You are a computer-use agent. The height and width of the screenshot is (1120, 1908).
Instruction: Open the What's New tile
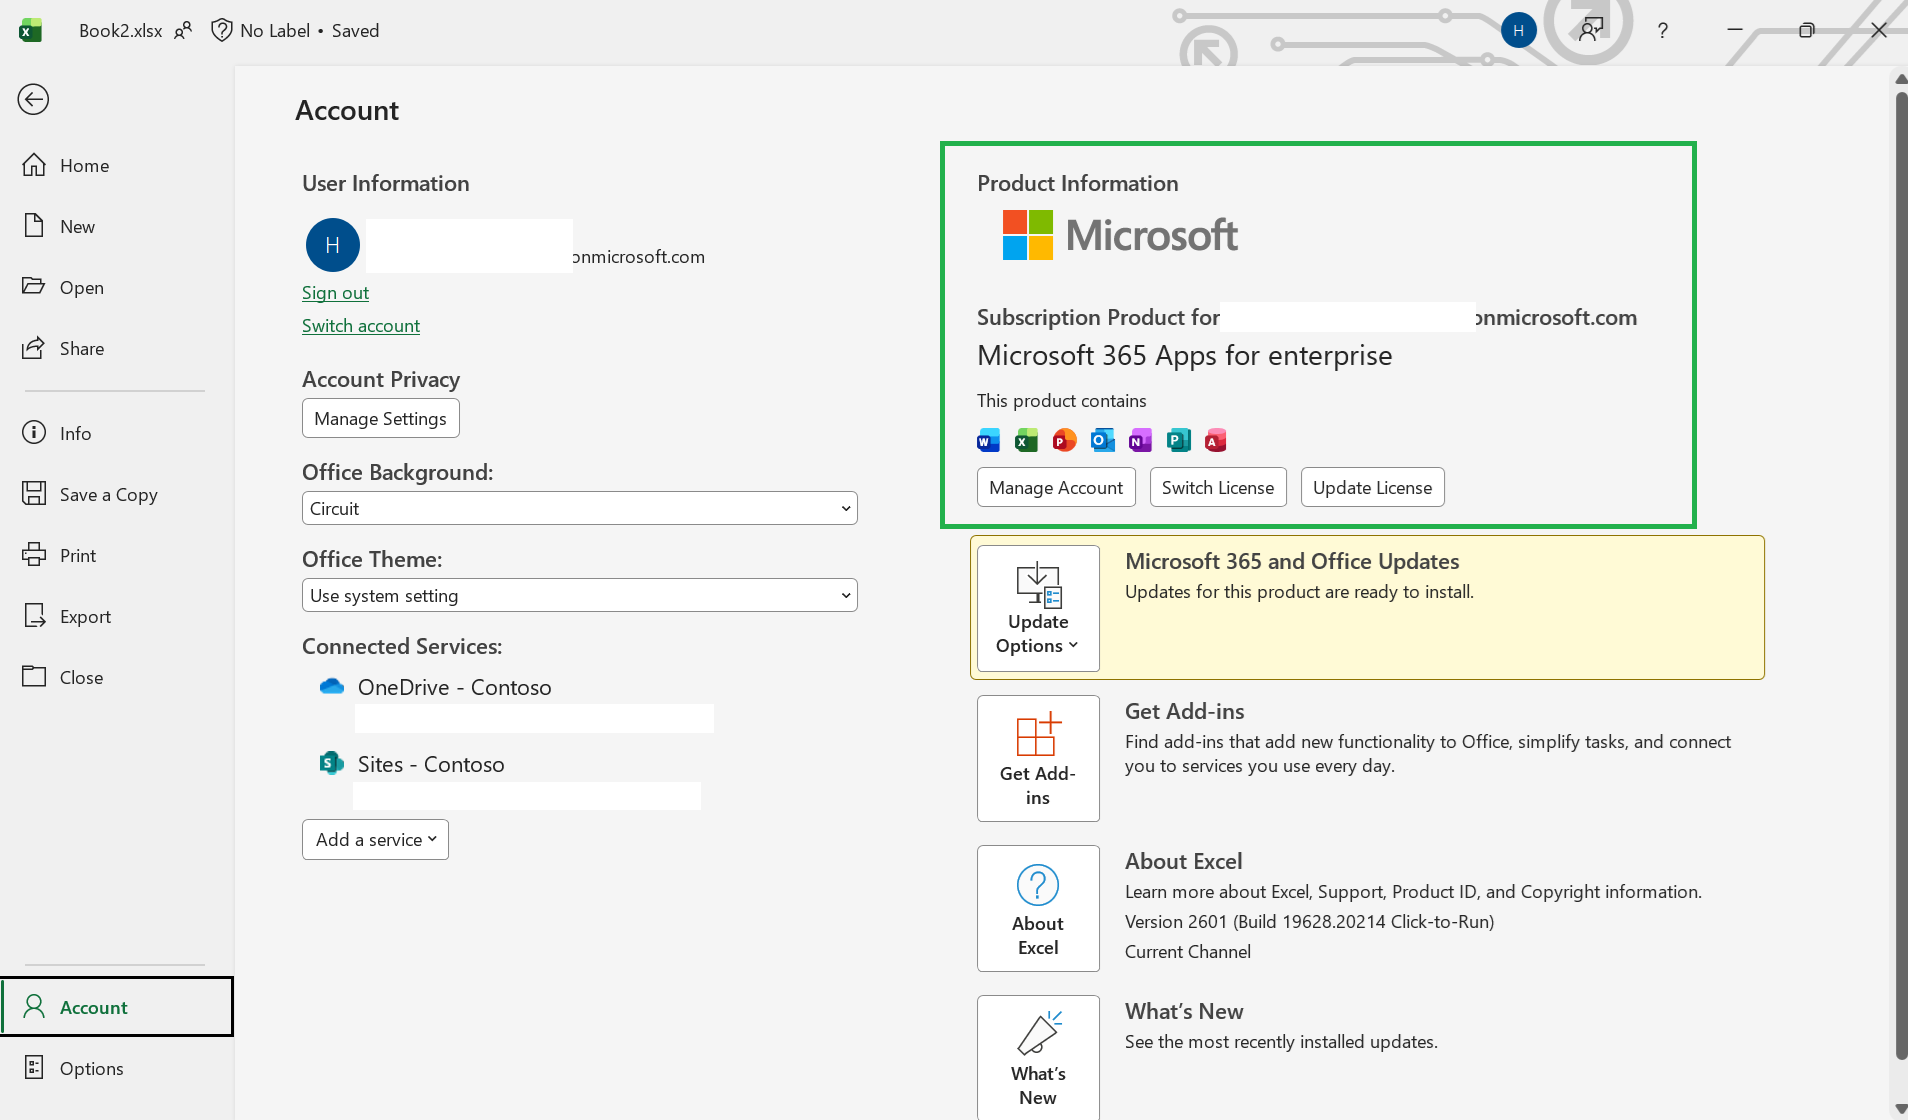(x=1038, y=1057)
